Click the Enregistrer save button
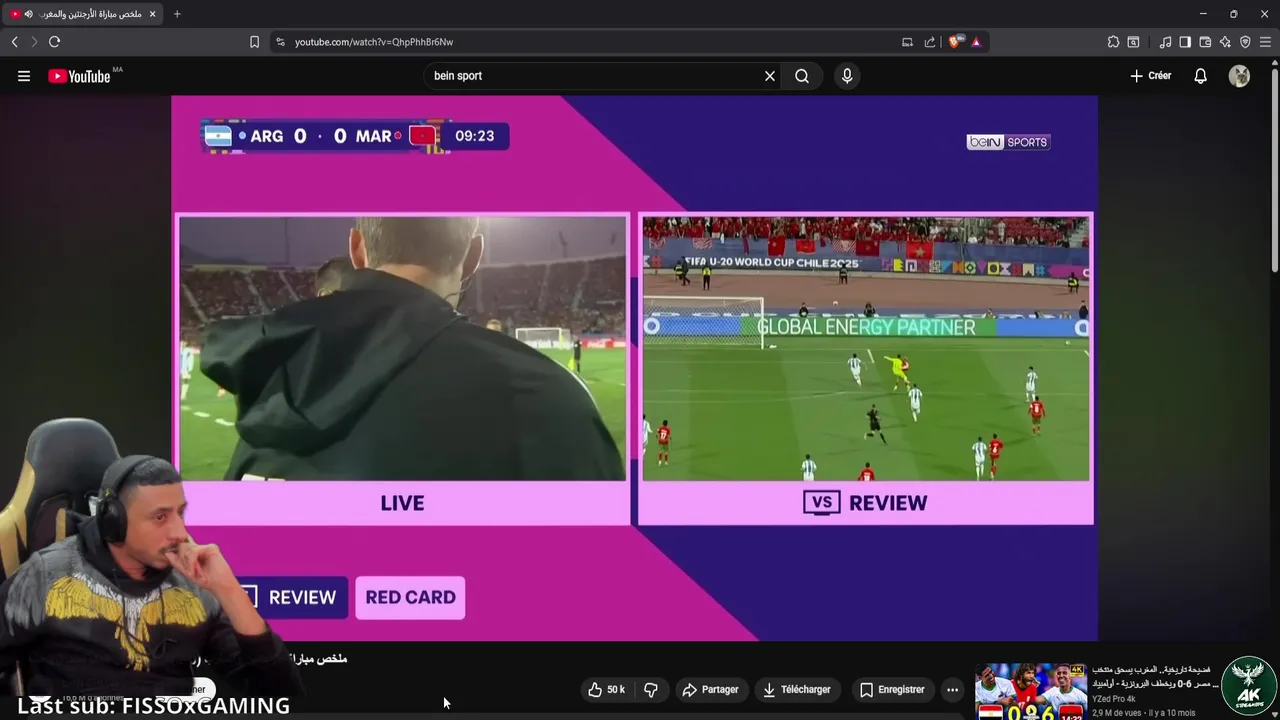 click(x=892, y=690)
